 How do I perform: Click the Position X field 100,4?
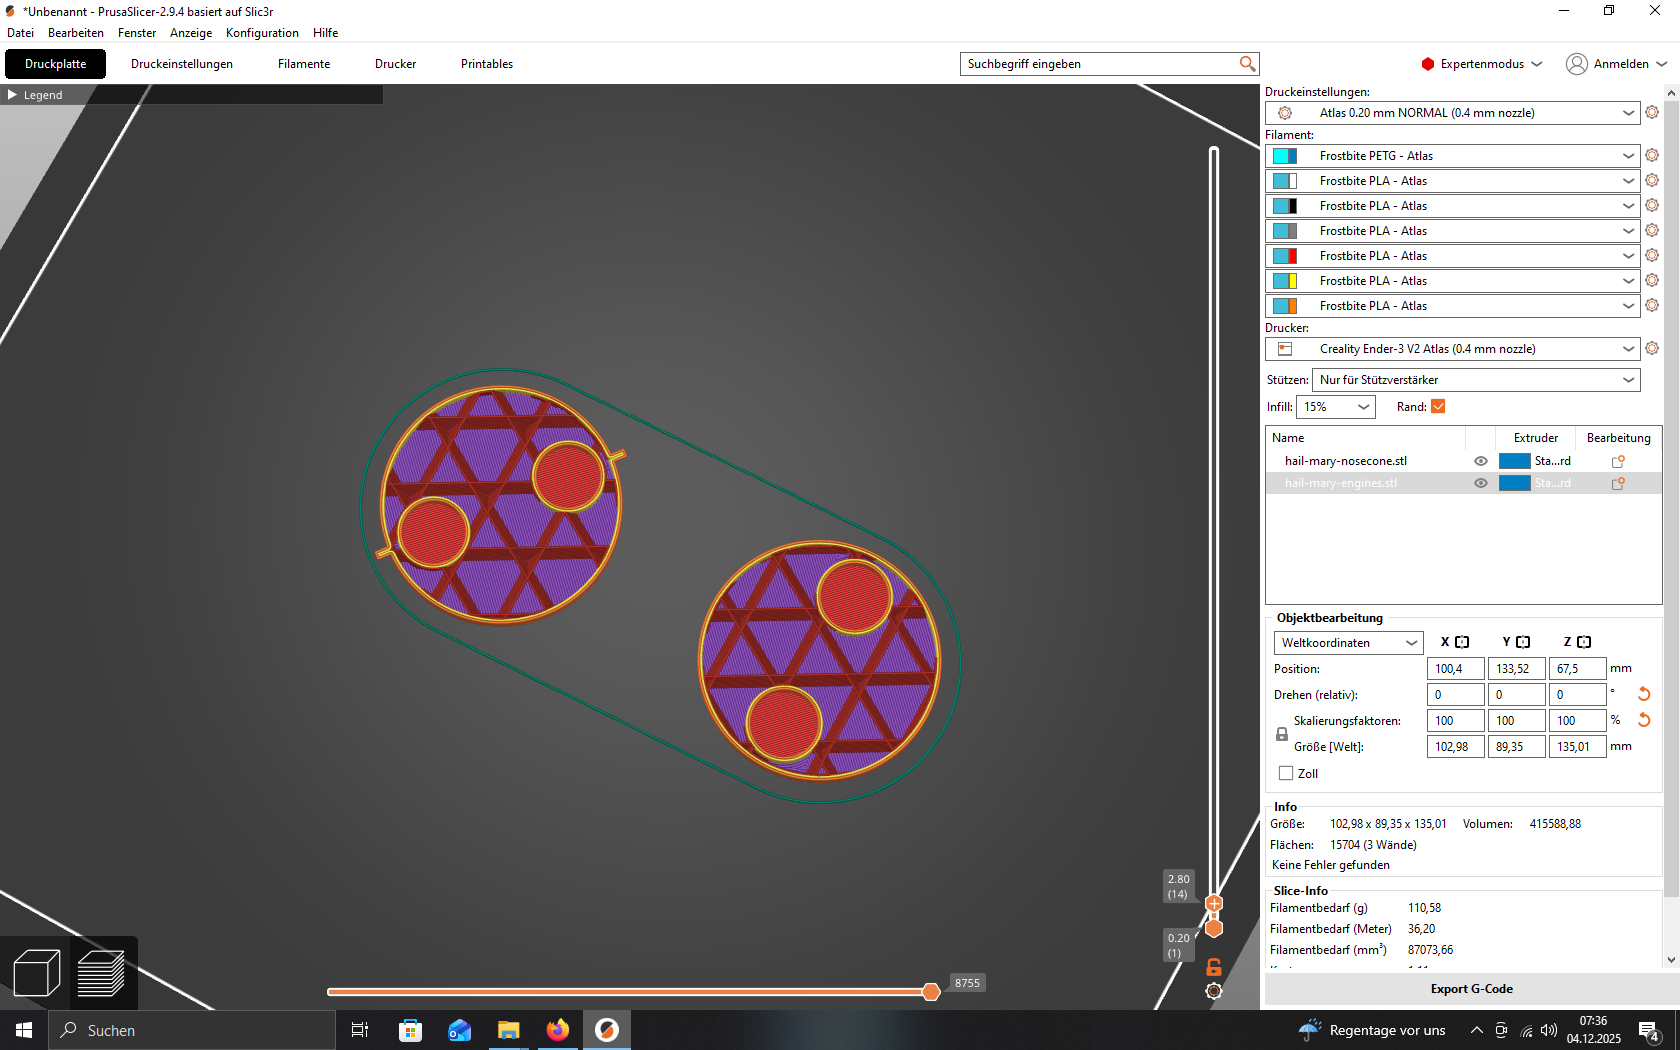point(1456,669)
